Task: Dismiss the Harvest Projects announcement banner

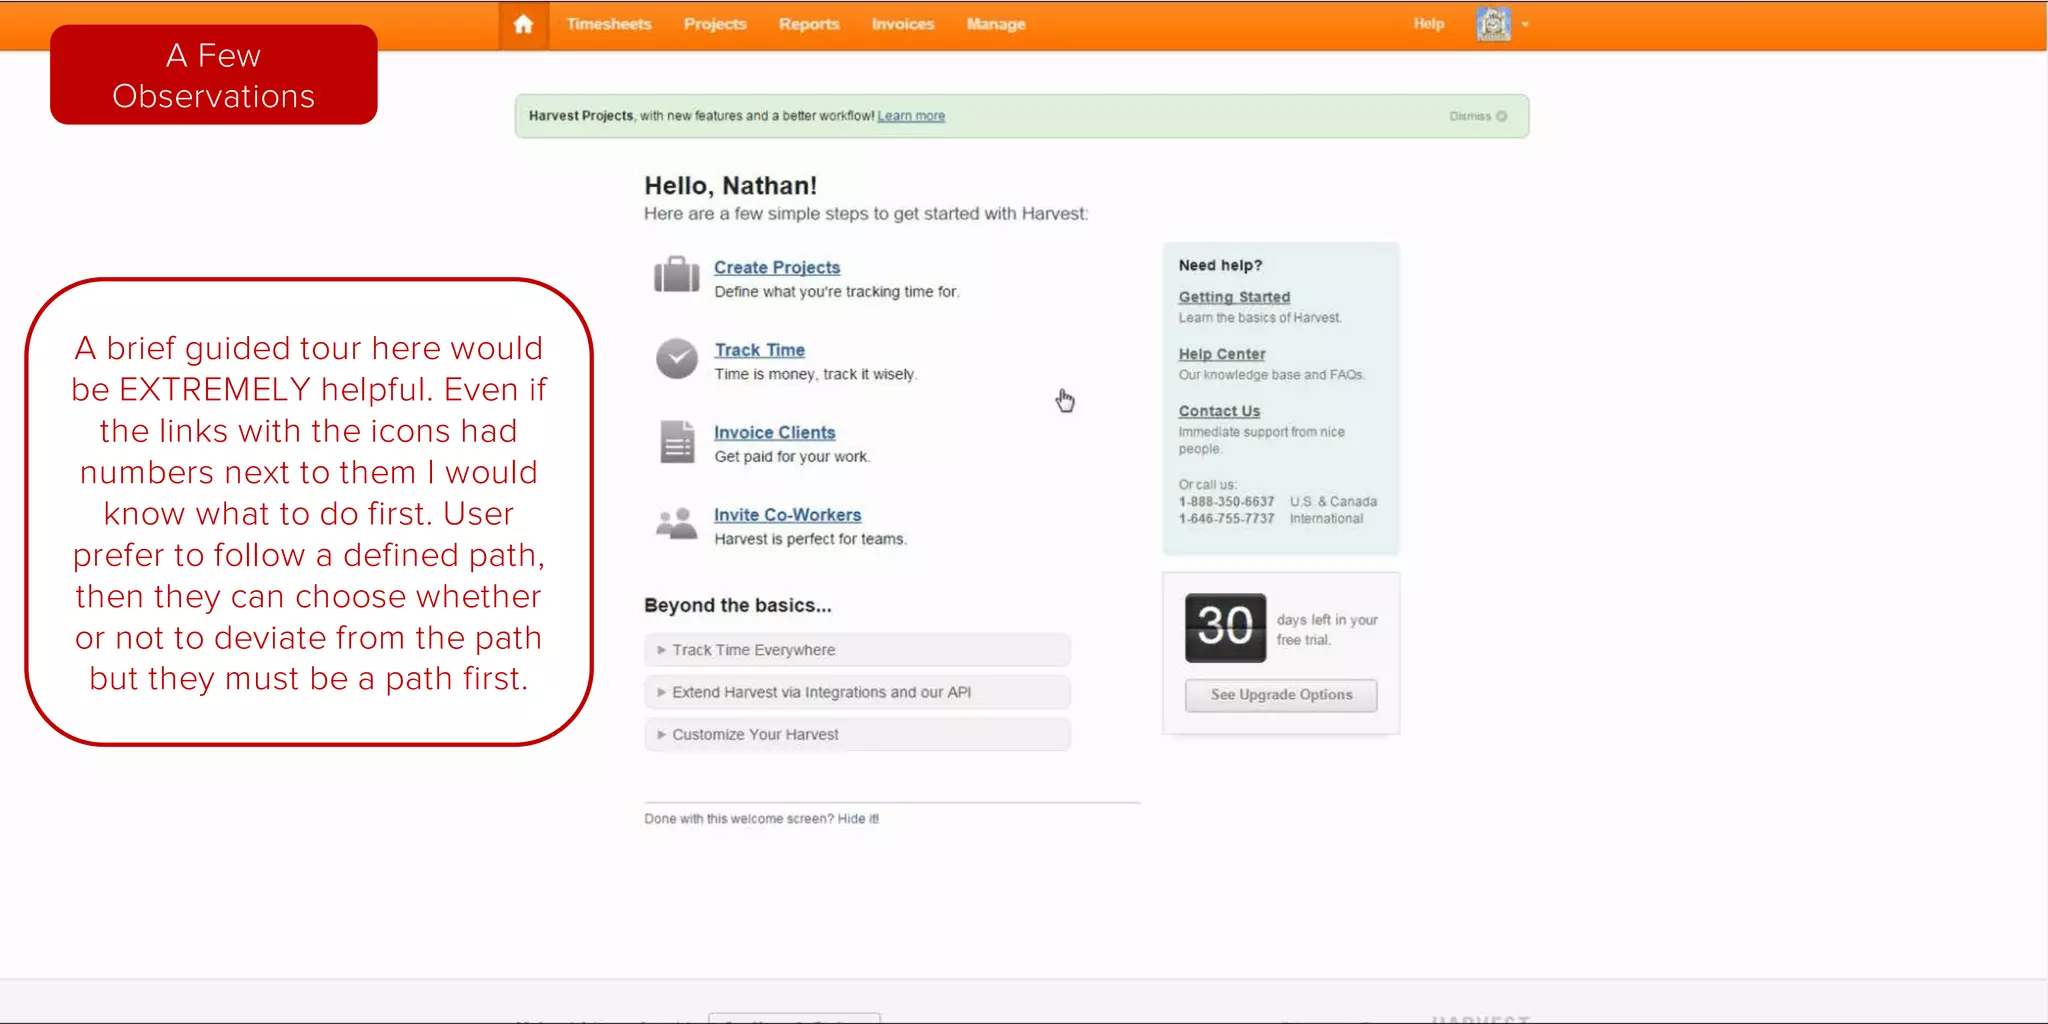Action: (x=1478, y=116)
